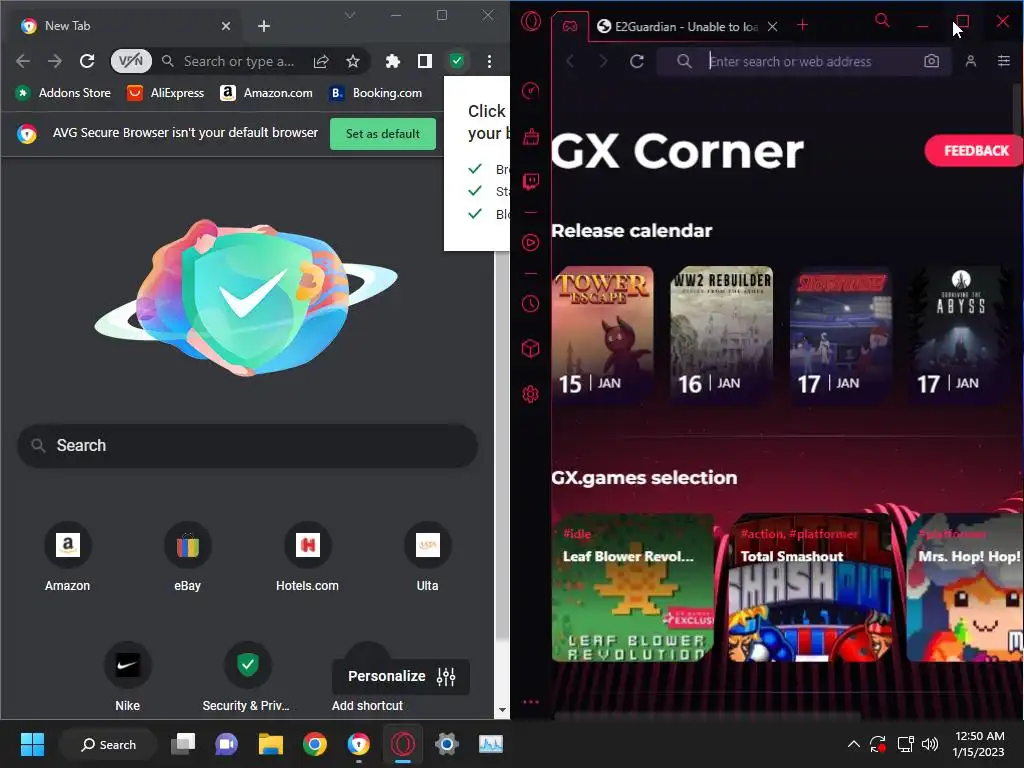Open the Hotels.com shortcut tile

(308, 557)
